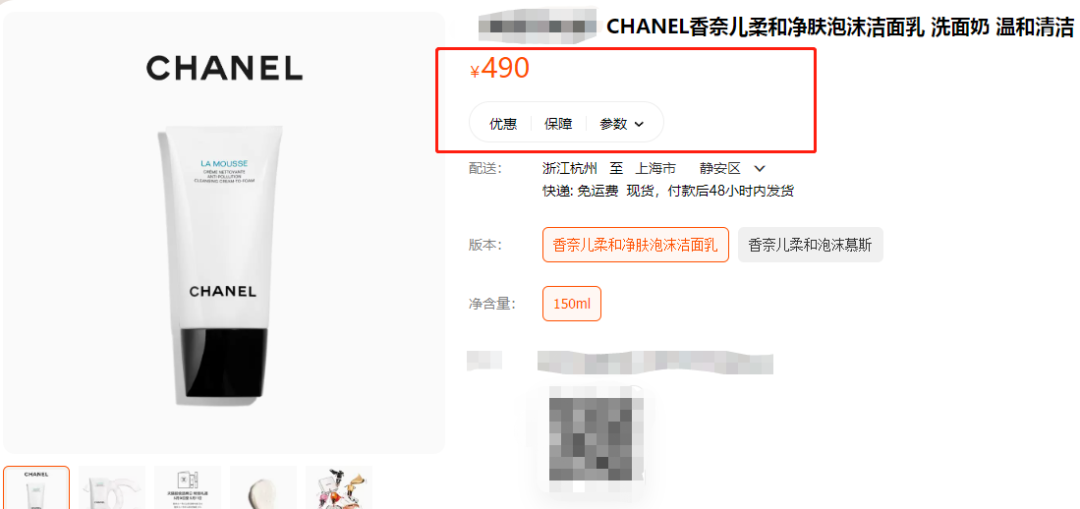Click the blurred QR code image
Viewport: 1080px width, 509px height.
tap(596, 437)
